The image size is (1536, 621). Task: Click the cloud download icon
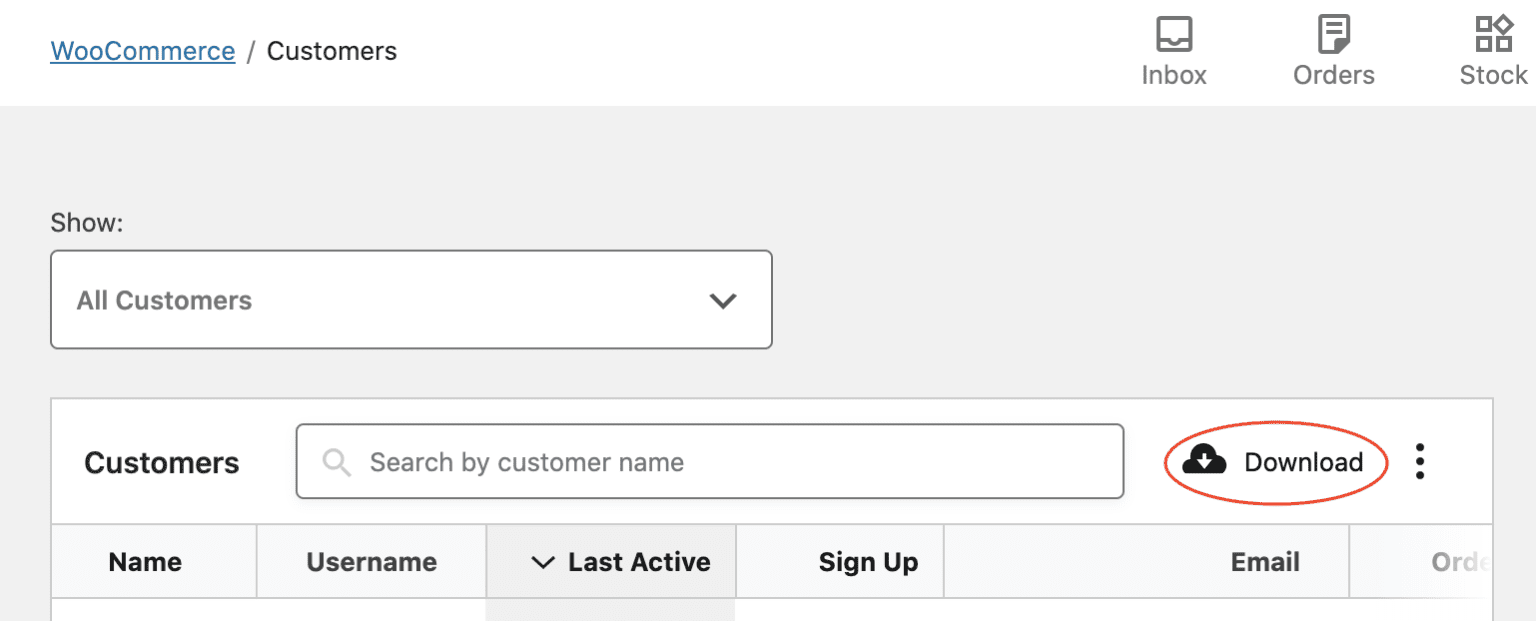pyautogui.click(x=1204, y=461)
